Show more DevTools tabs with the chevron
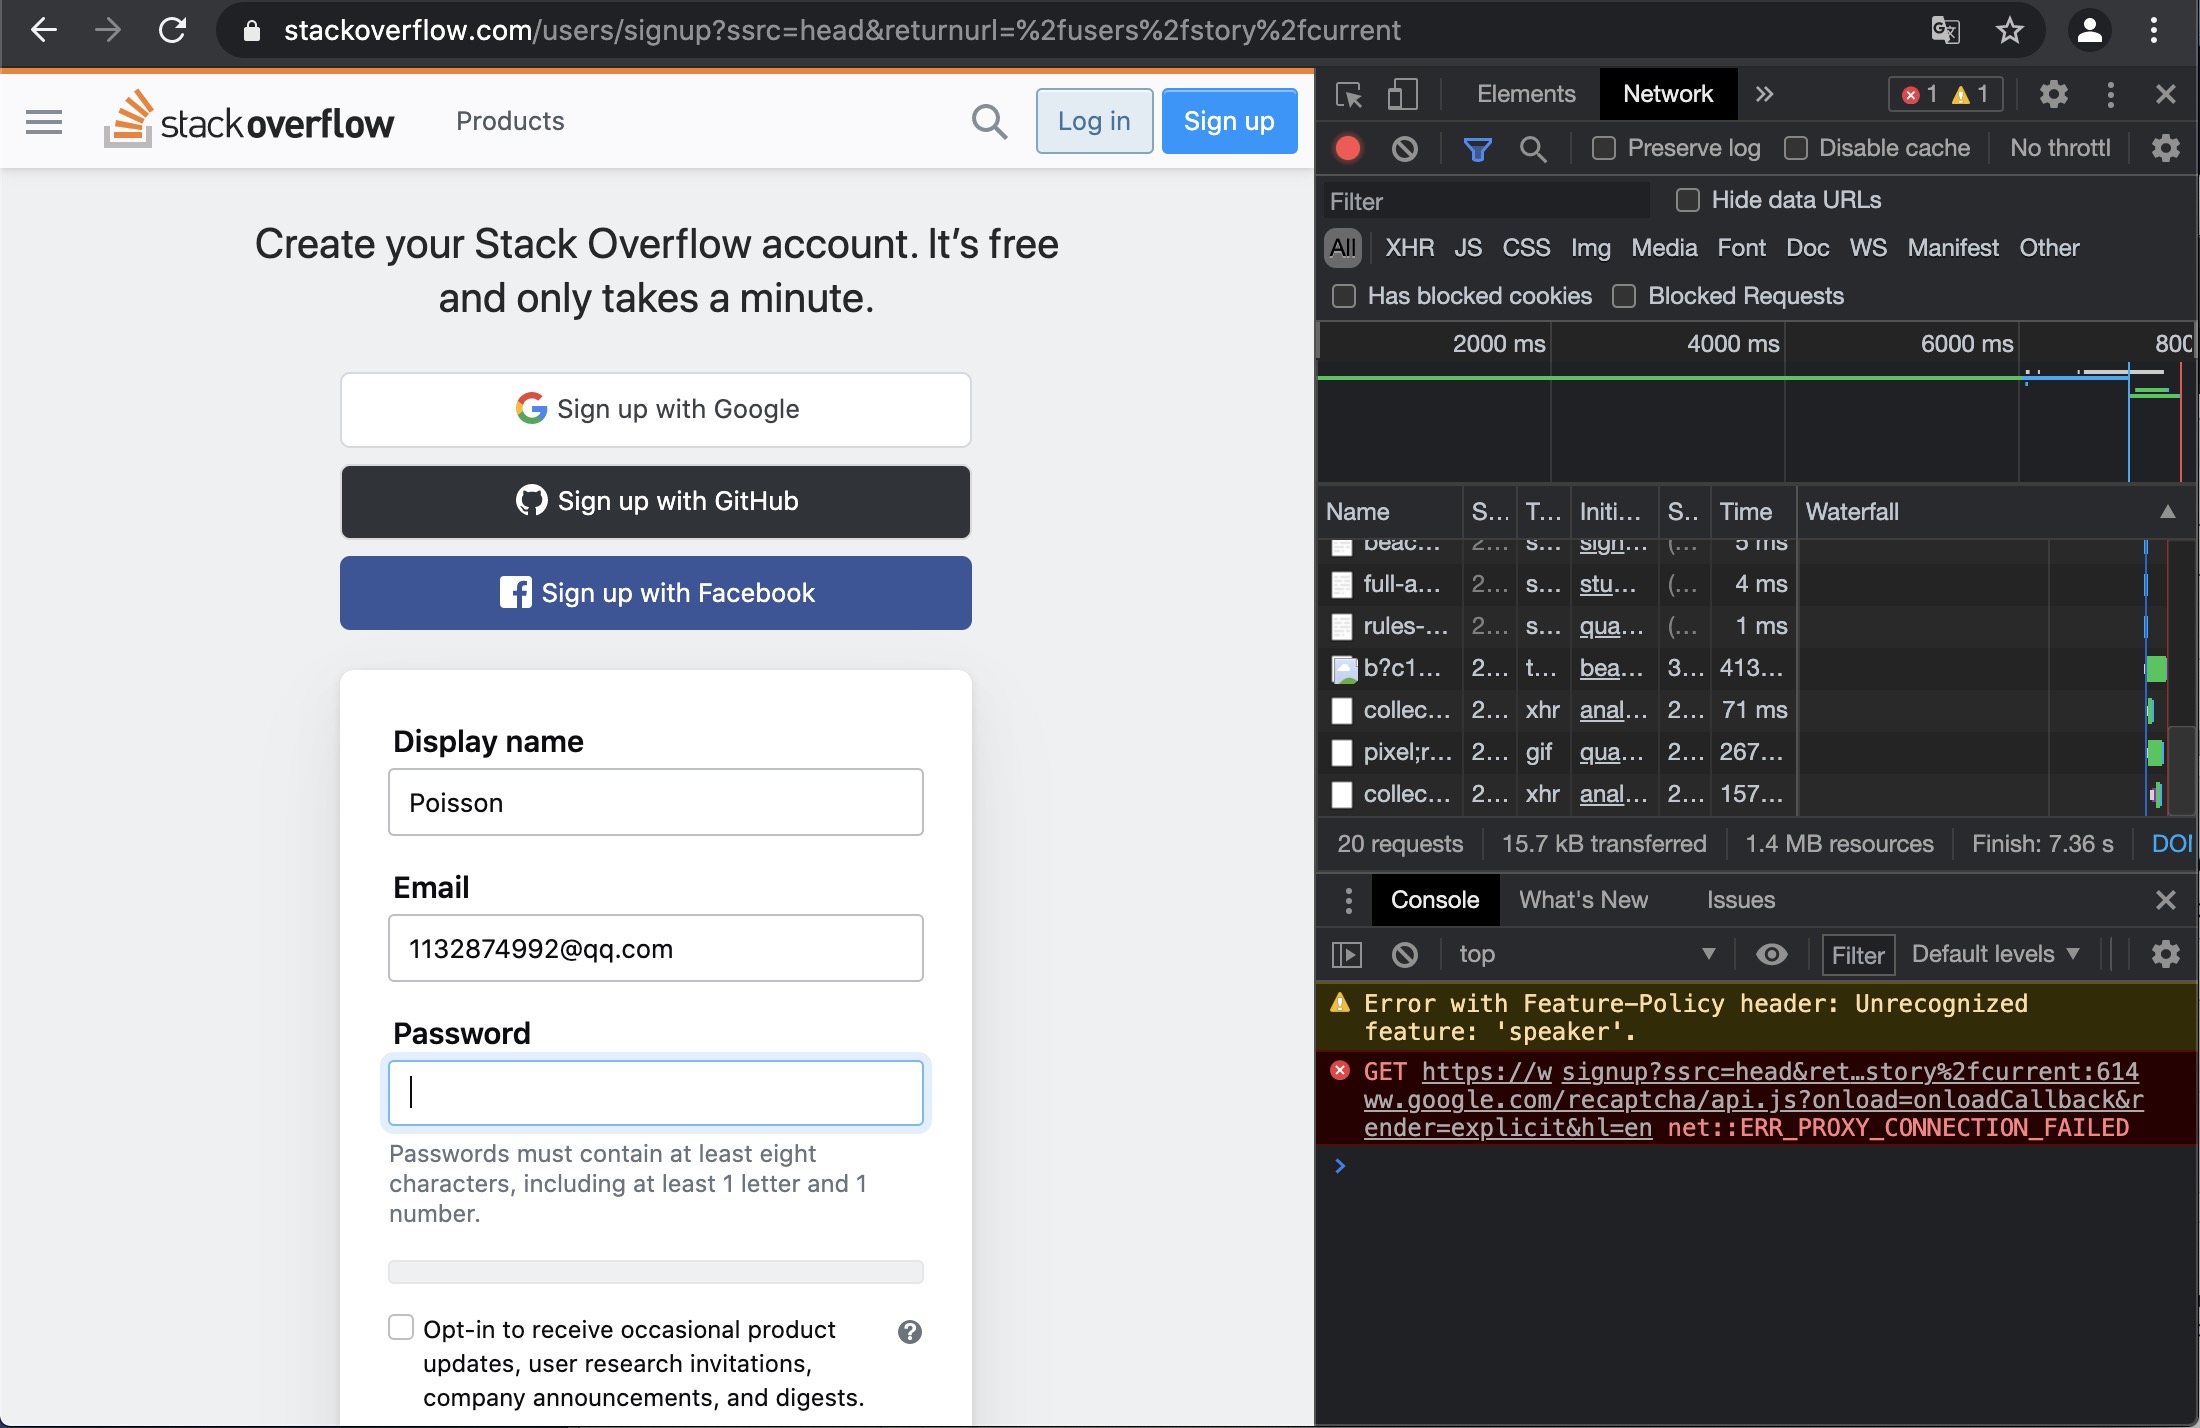2200x1428 pixels. coord(1764,94)
